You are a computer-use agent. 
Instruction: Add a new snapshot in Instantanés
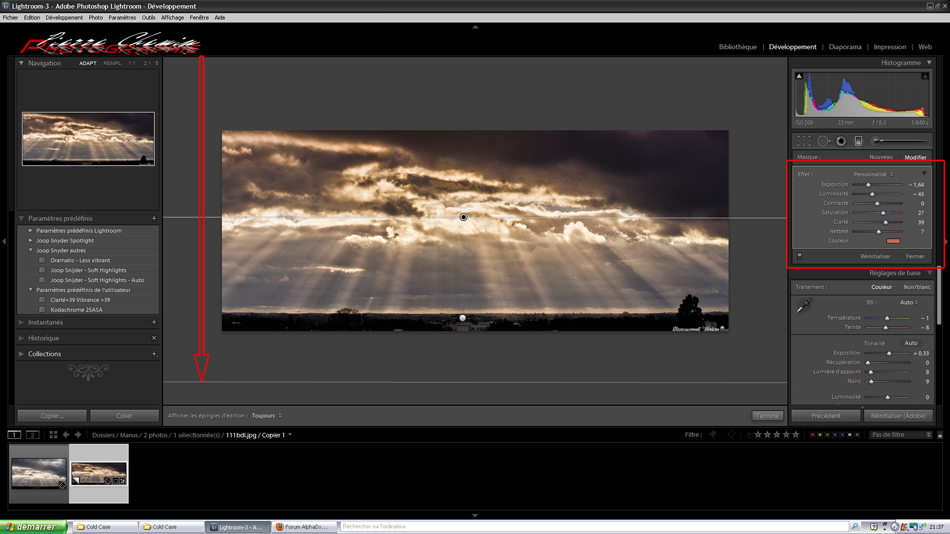click(154, 322)
